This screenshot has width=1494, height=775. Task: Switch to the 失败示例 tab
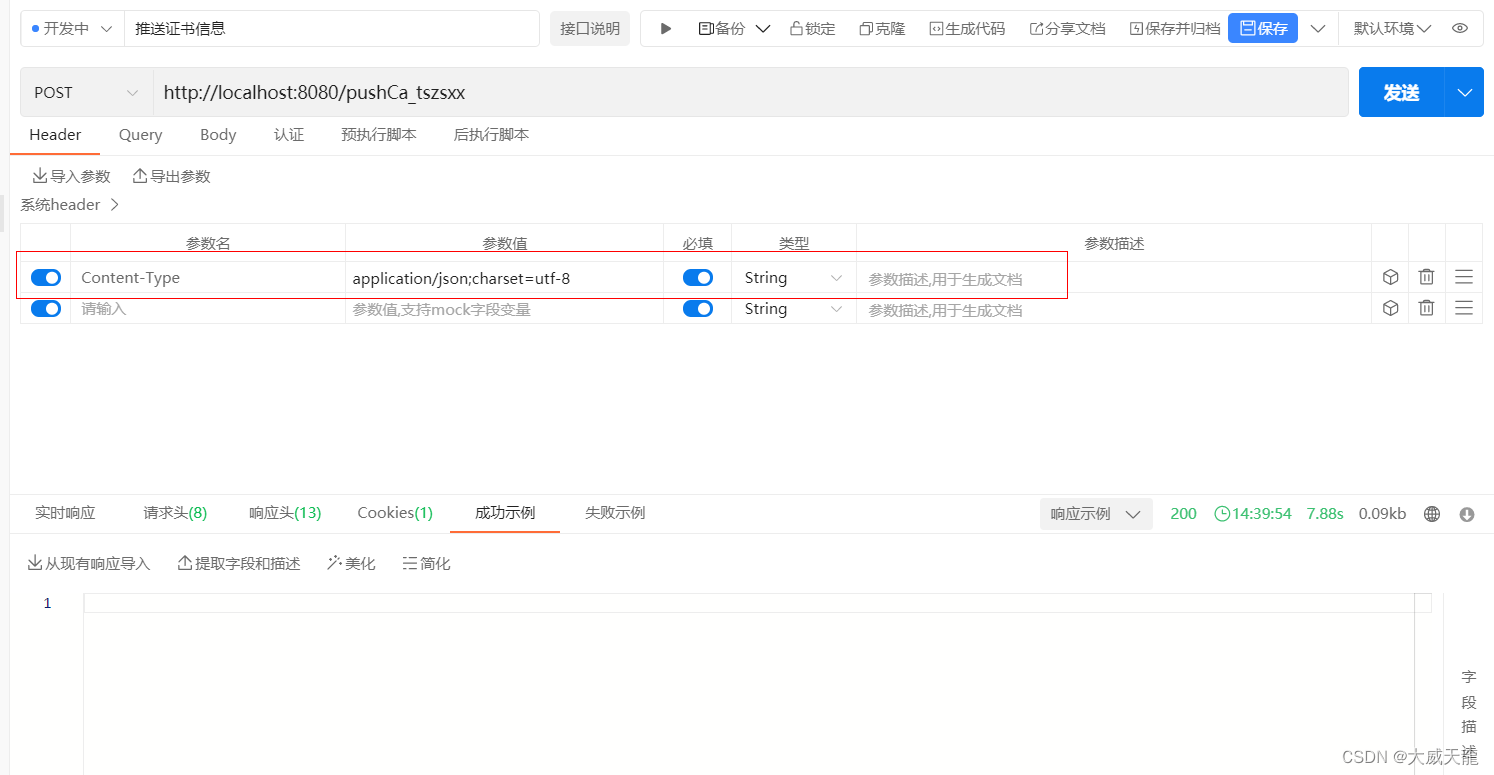615,513
